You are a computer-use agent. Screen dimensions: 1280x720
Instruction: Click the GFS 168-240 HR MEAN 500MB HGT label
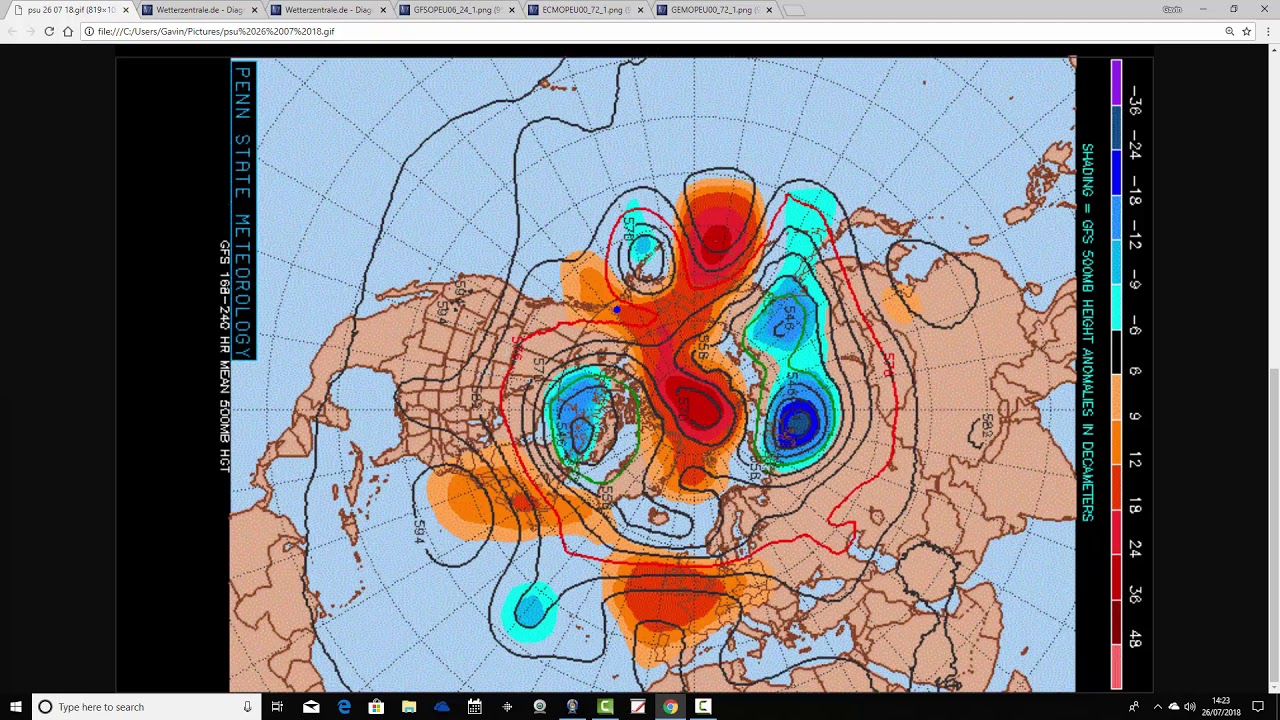[x=225, y=355]
